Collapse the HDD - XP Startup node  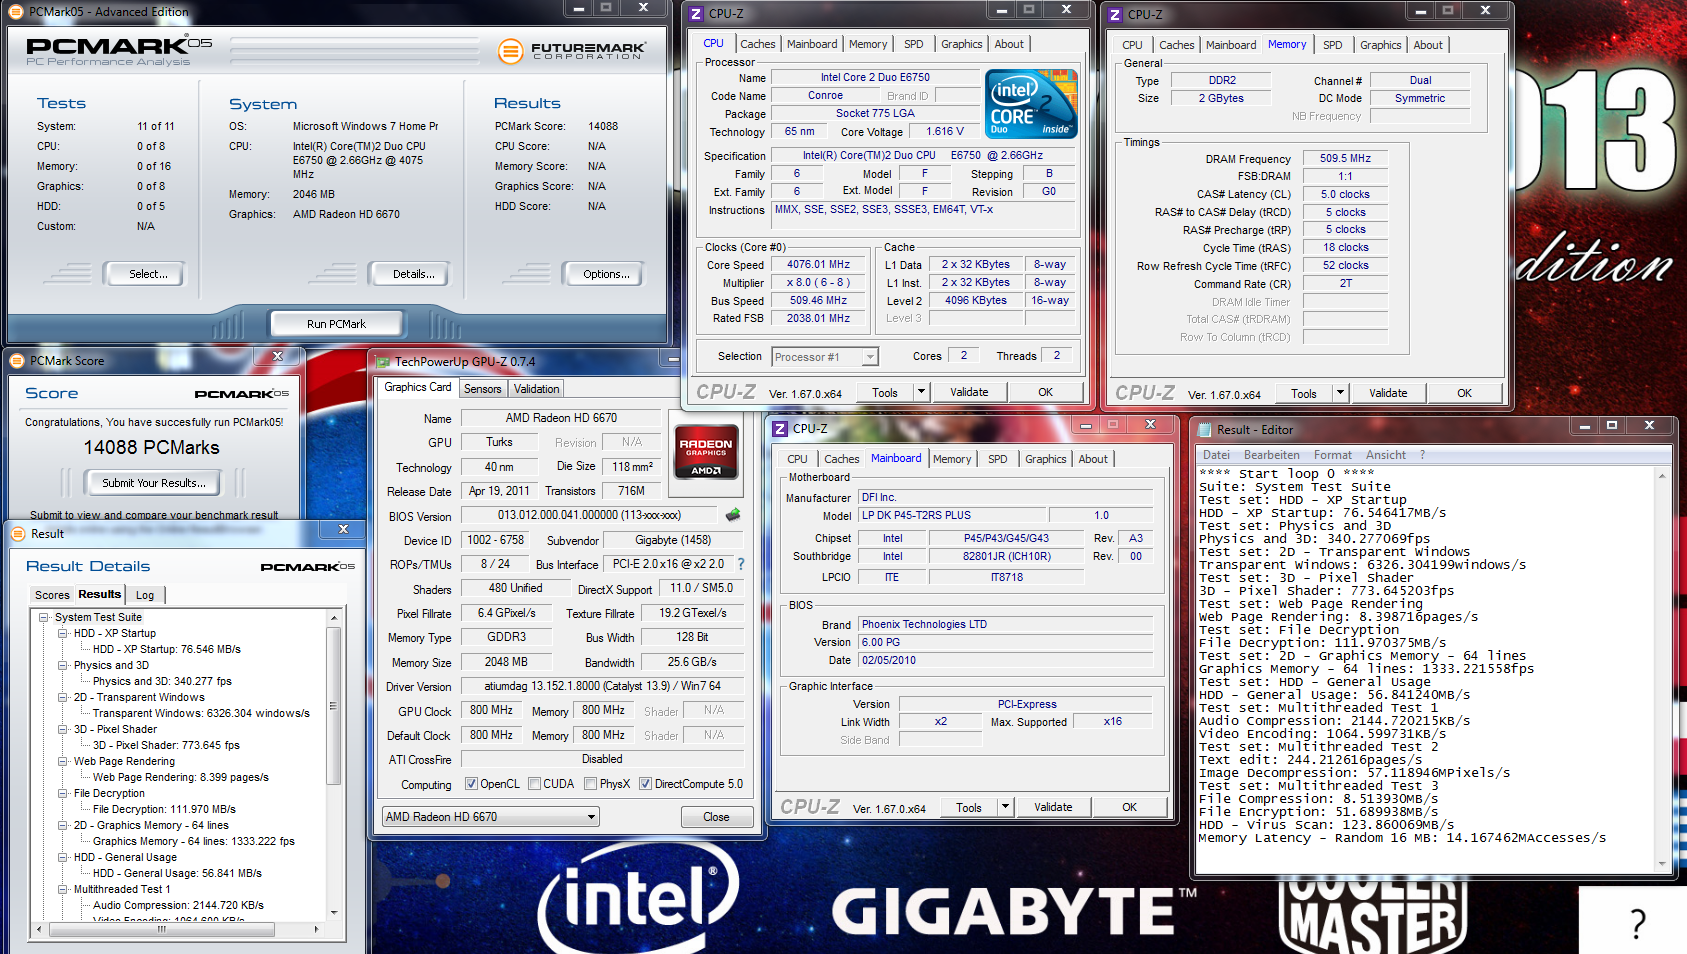point(63,634)
